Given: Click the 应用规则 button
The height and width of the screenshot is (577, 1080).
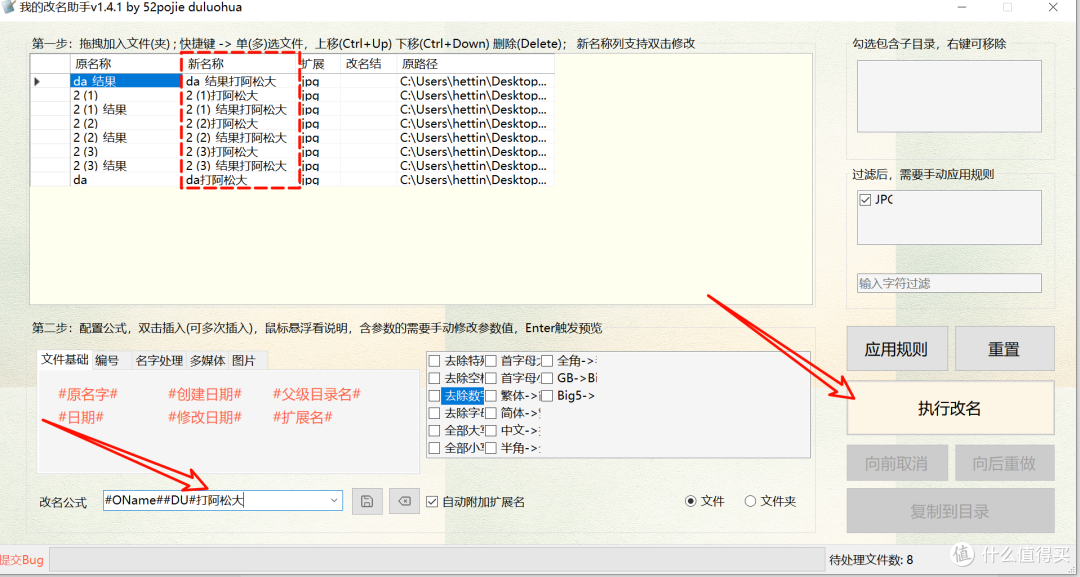Looking at the screenshot, I should coord(896,349).
